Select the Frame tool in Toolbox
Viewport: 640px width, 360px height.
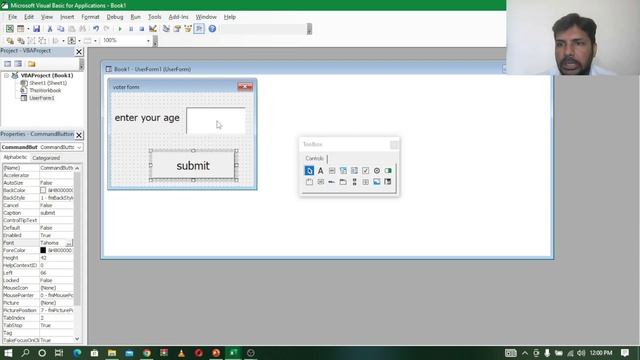click(x=309, y=182)
